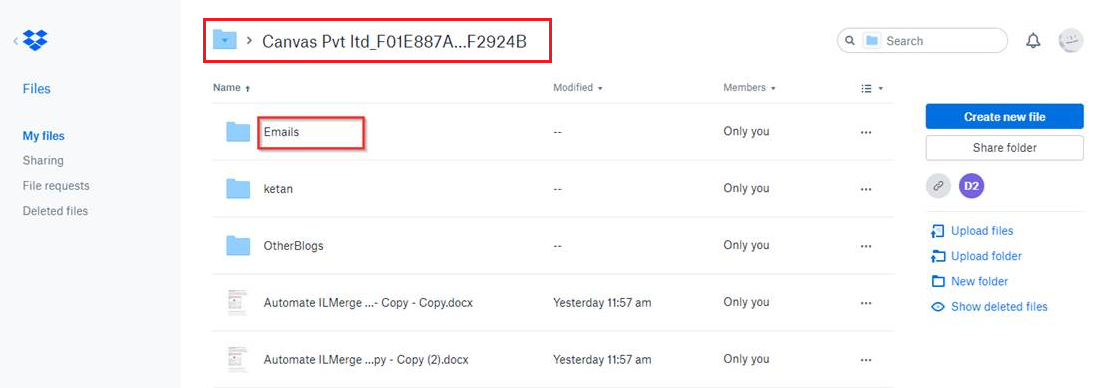Open the Emails folder icon
The image size is (1096, 388).
pos(238,131)
